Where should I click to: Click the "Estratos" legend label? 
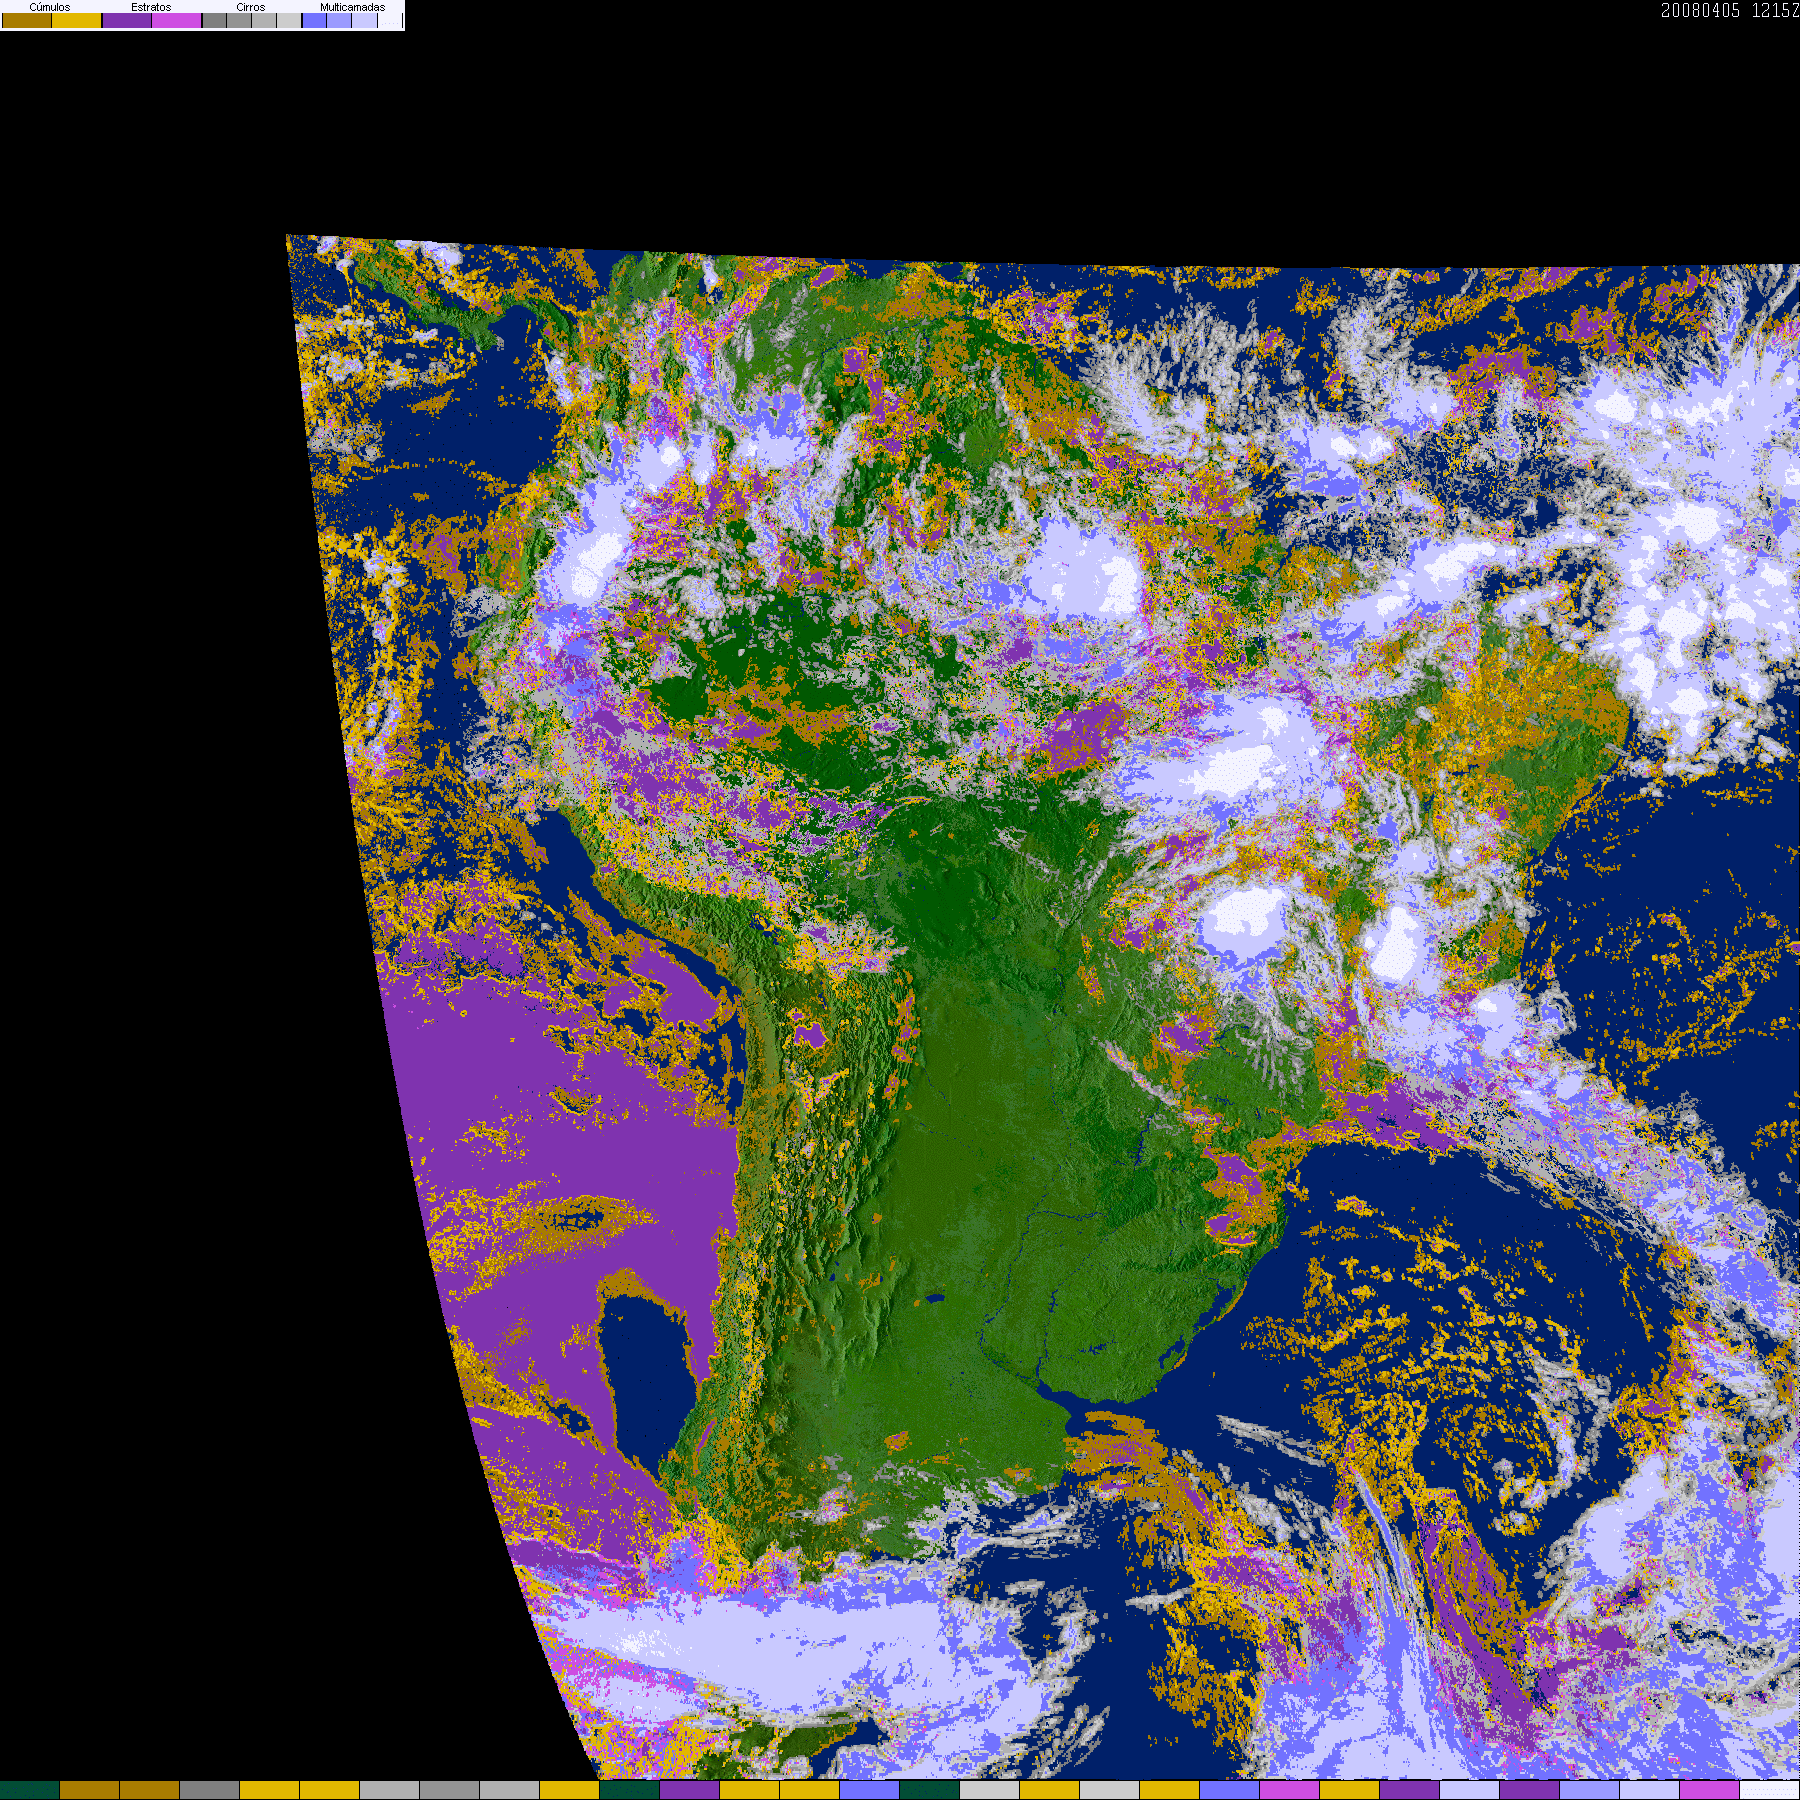pos(151,7)
